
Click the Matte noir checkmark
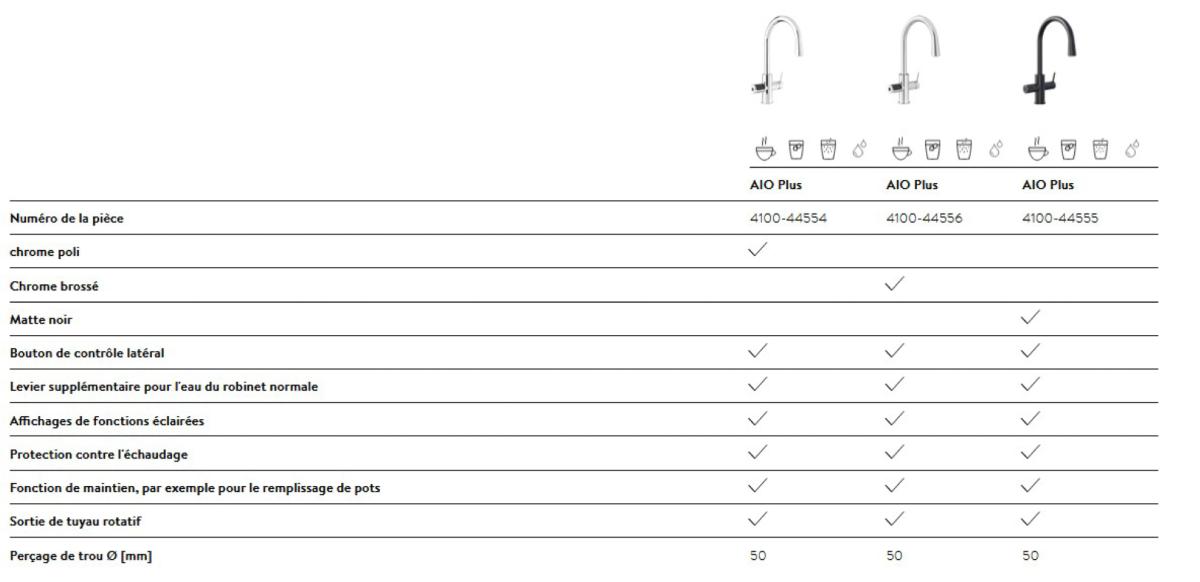click(1031, 318)
